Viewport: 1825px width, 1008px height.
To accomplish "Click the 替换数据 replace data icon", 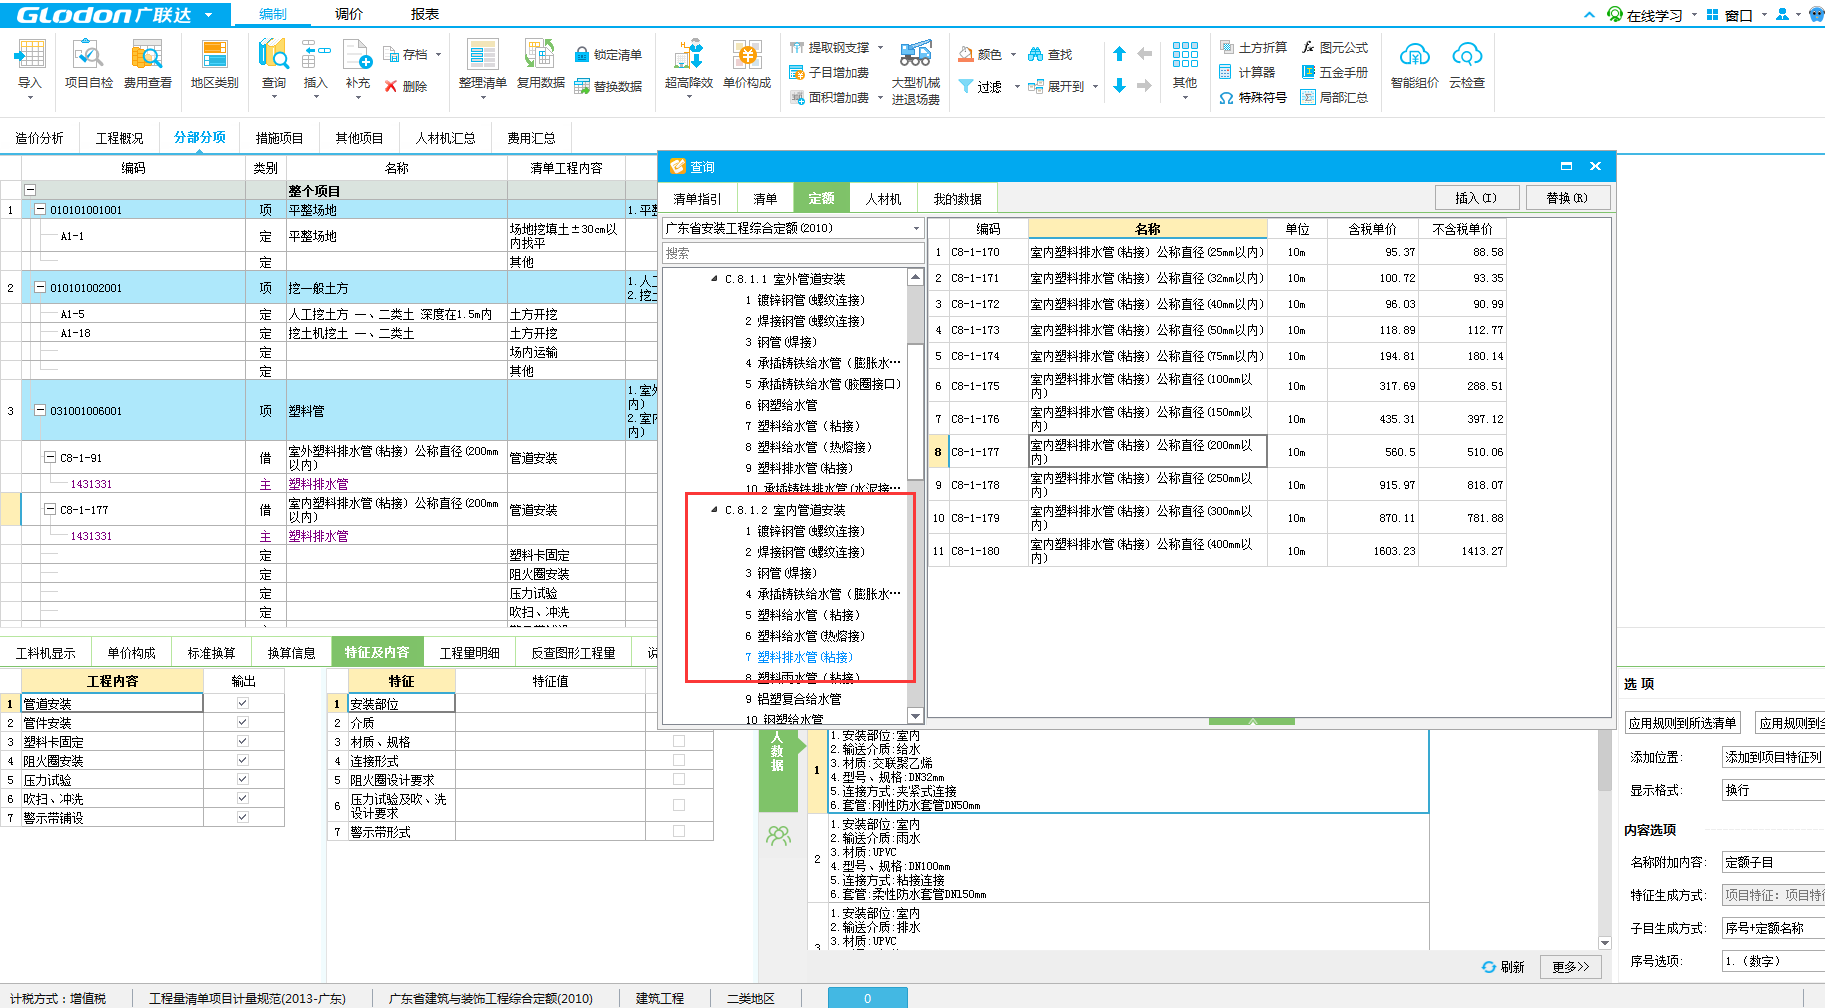I will (608, 87).
